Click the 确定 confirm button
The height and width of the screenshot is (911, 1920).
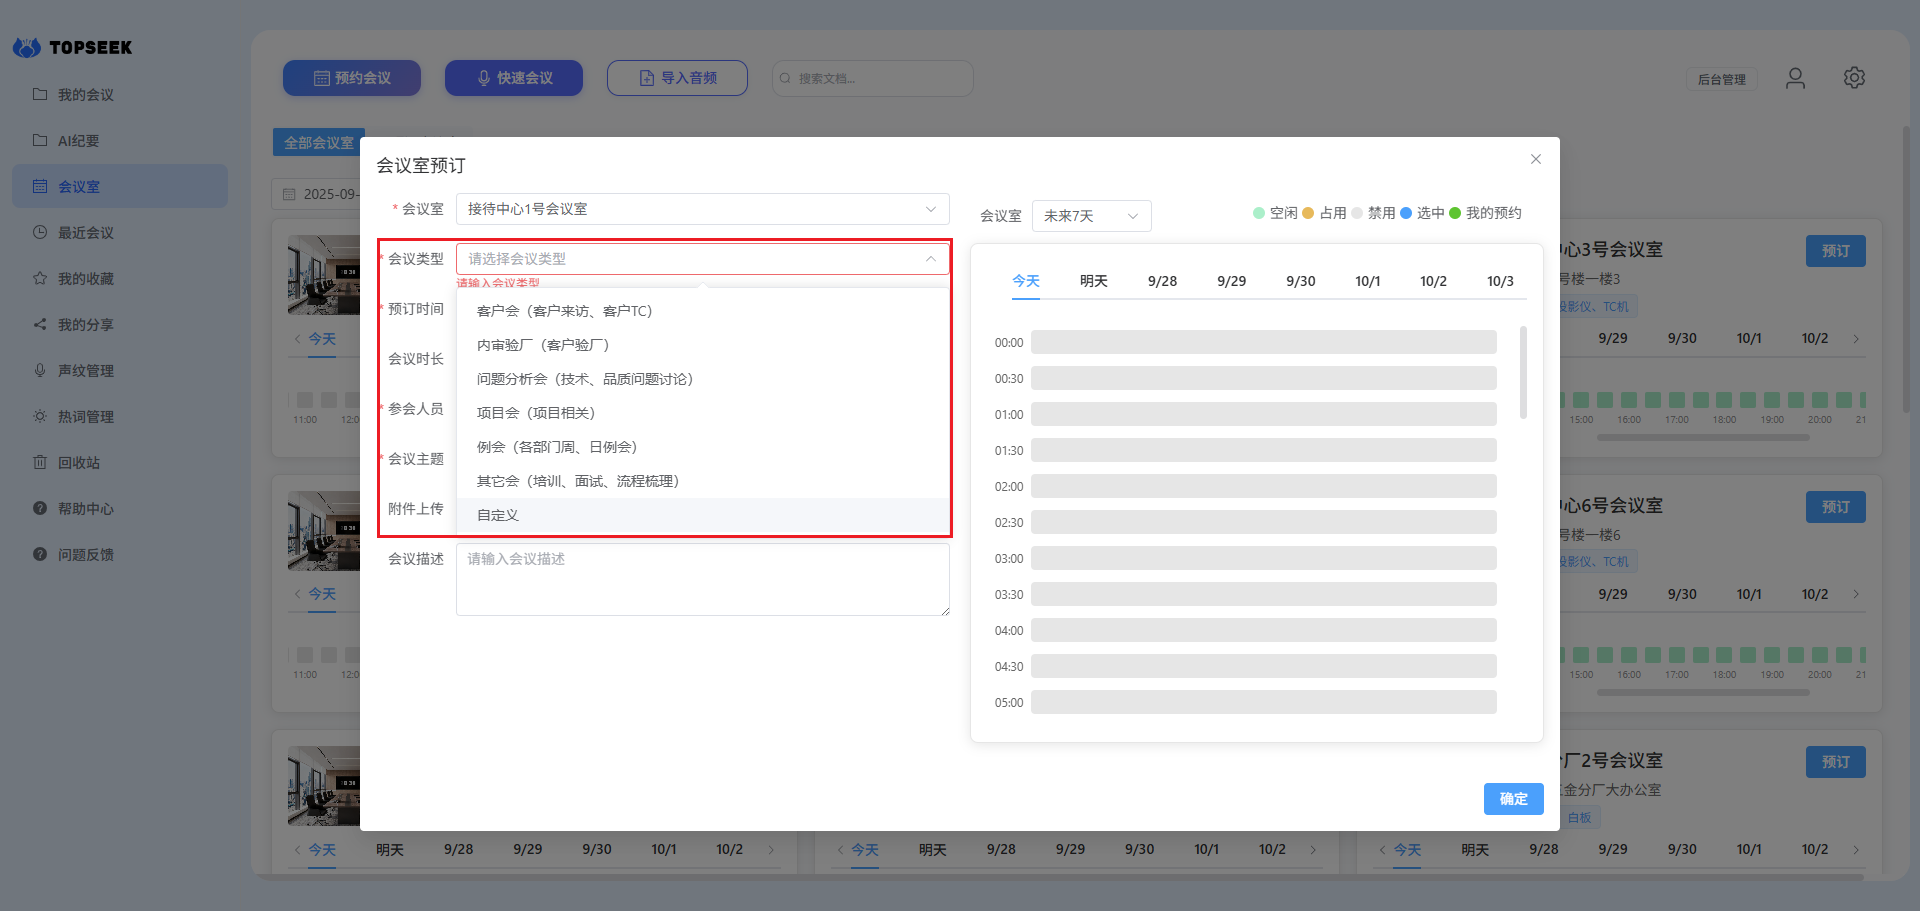point(1512,798)
